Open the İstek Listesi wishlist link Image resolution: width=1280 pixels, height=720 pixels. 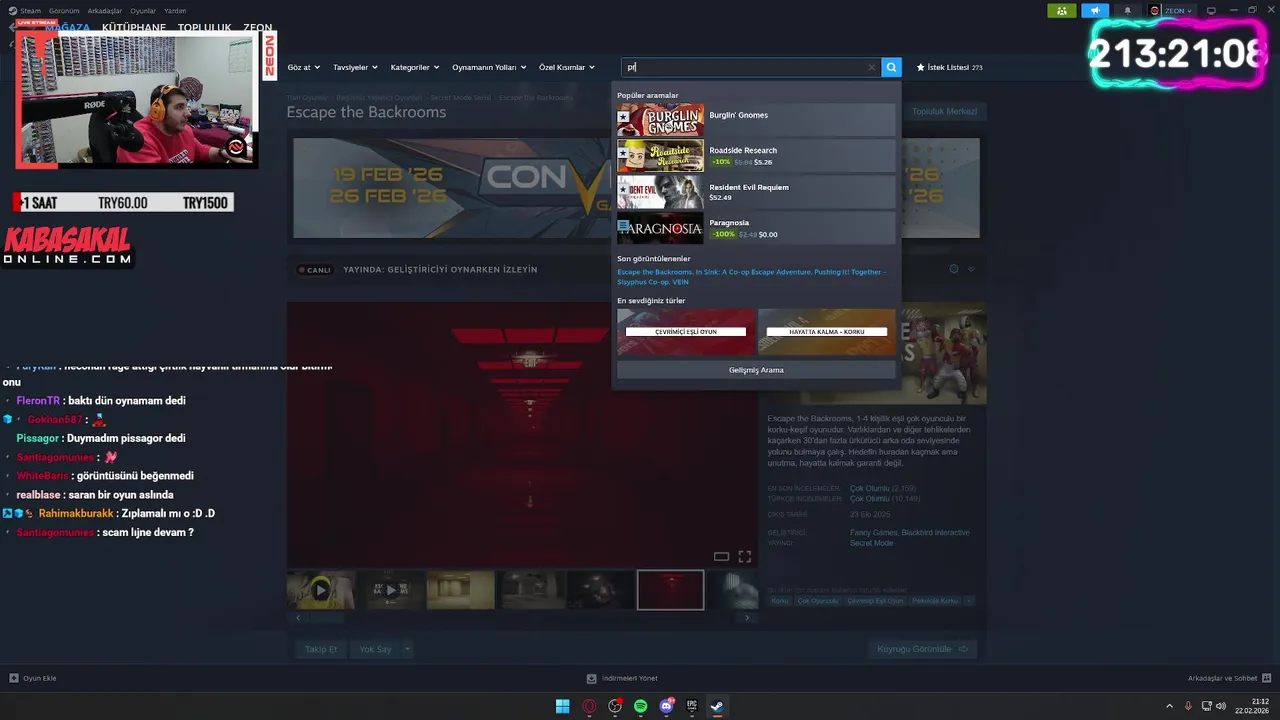point(949,67)
